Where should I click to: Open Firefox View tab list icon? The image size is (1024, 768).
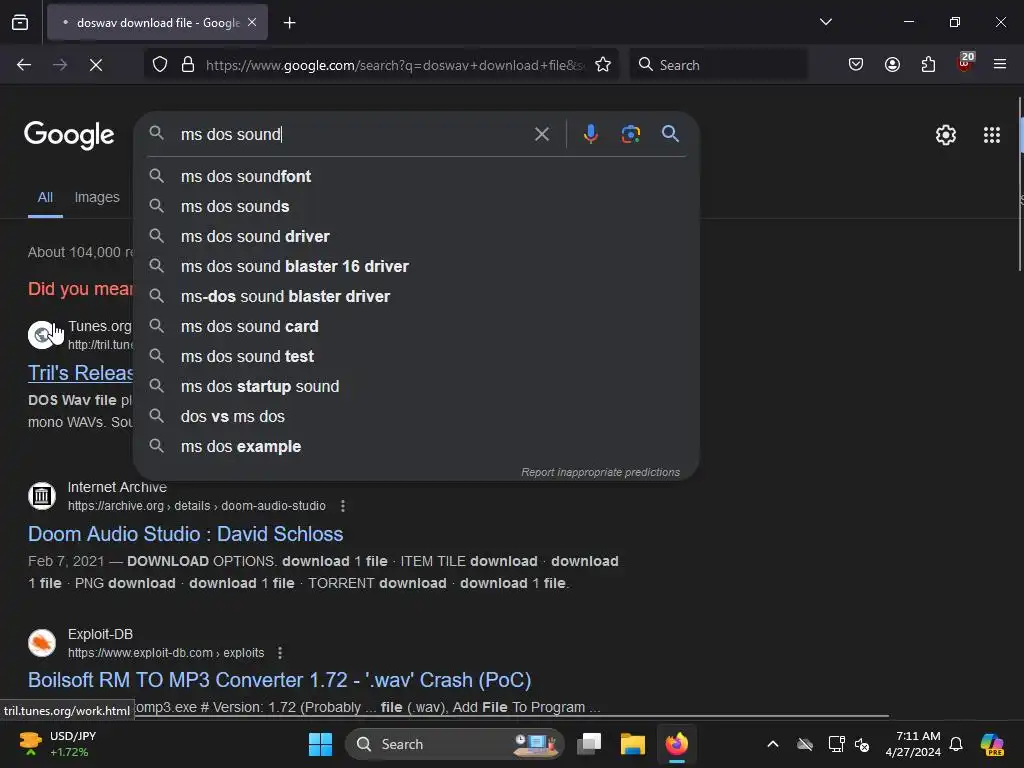click(20, 22)
